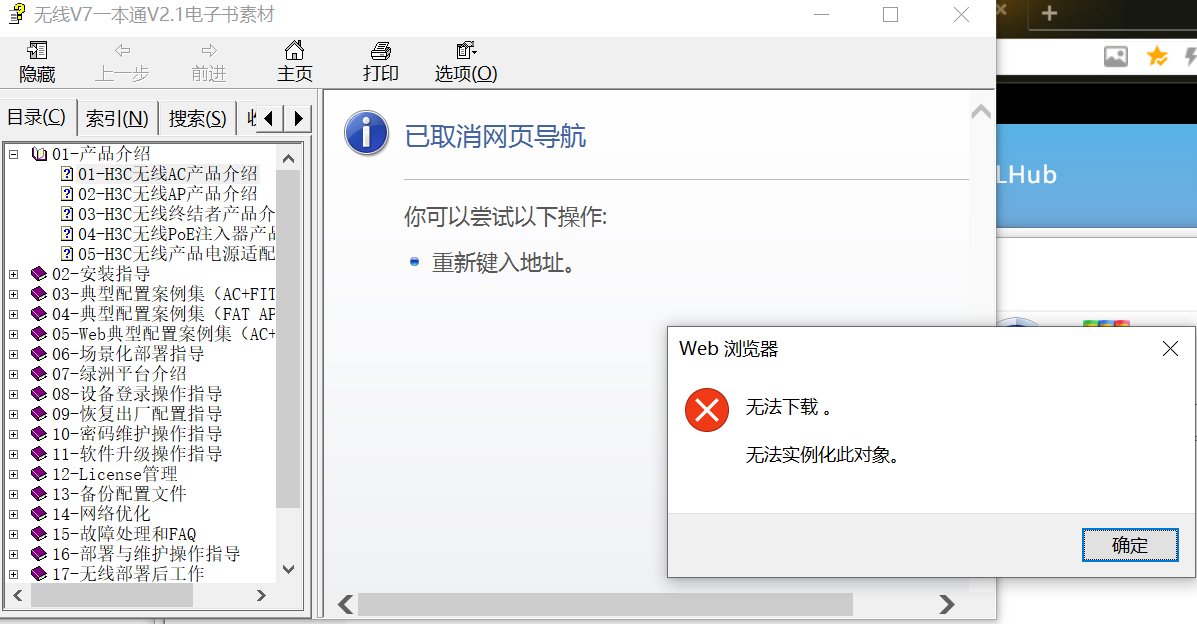The width and height of the screenshot is (1197, 624).
Task: Click the image icon in browser toolbar
Action: point(1115,56)
